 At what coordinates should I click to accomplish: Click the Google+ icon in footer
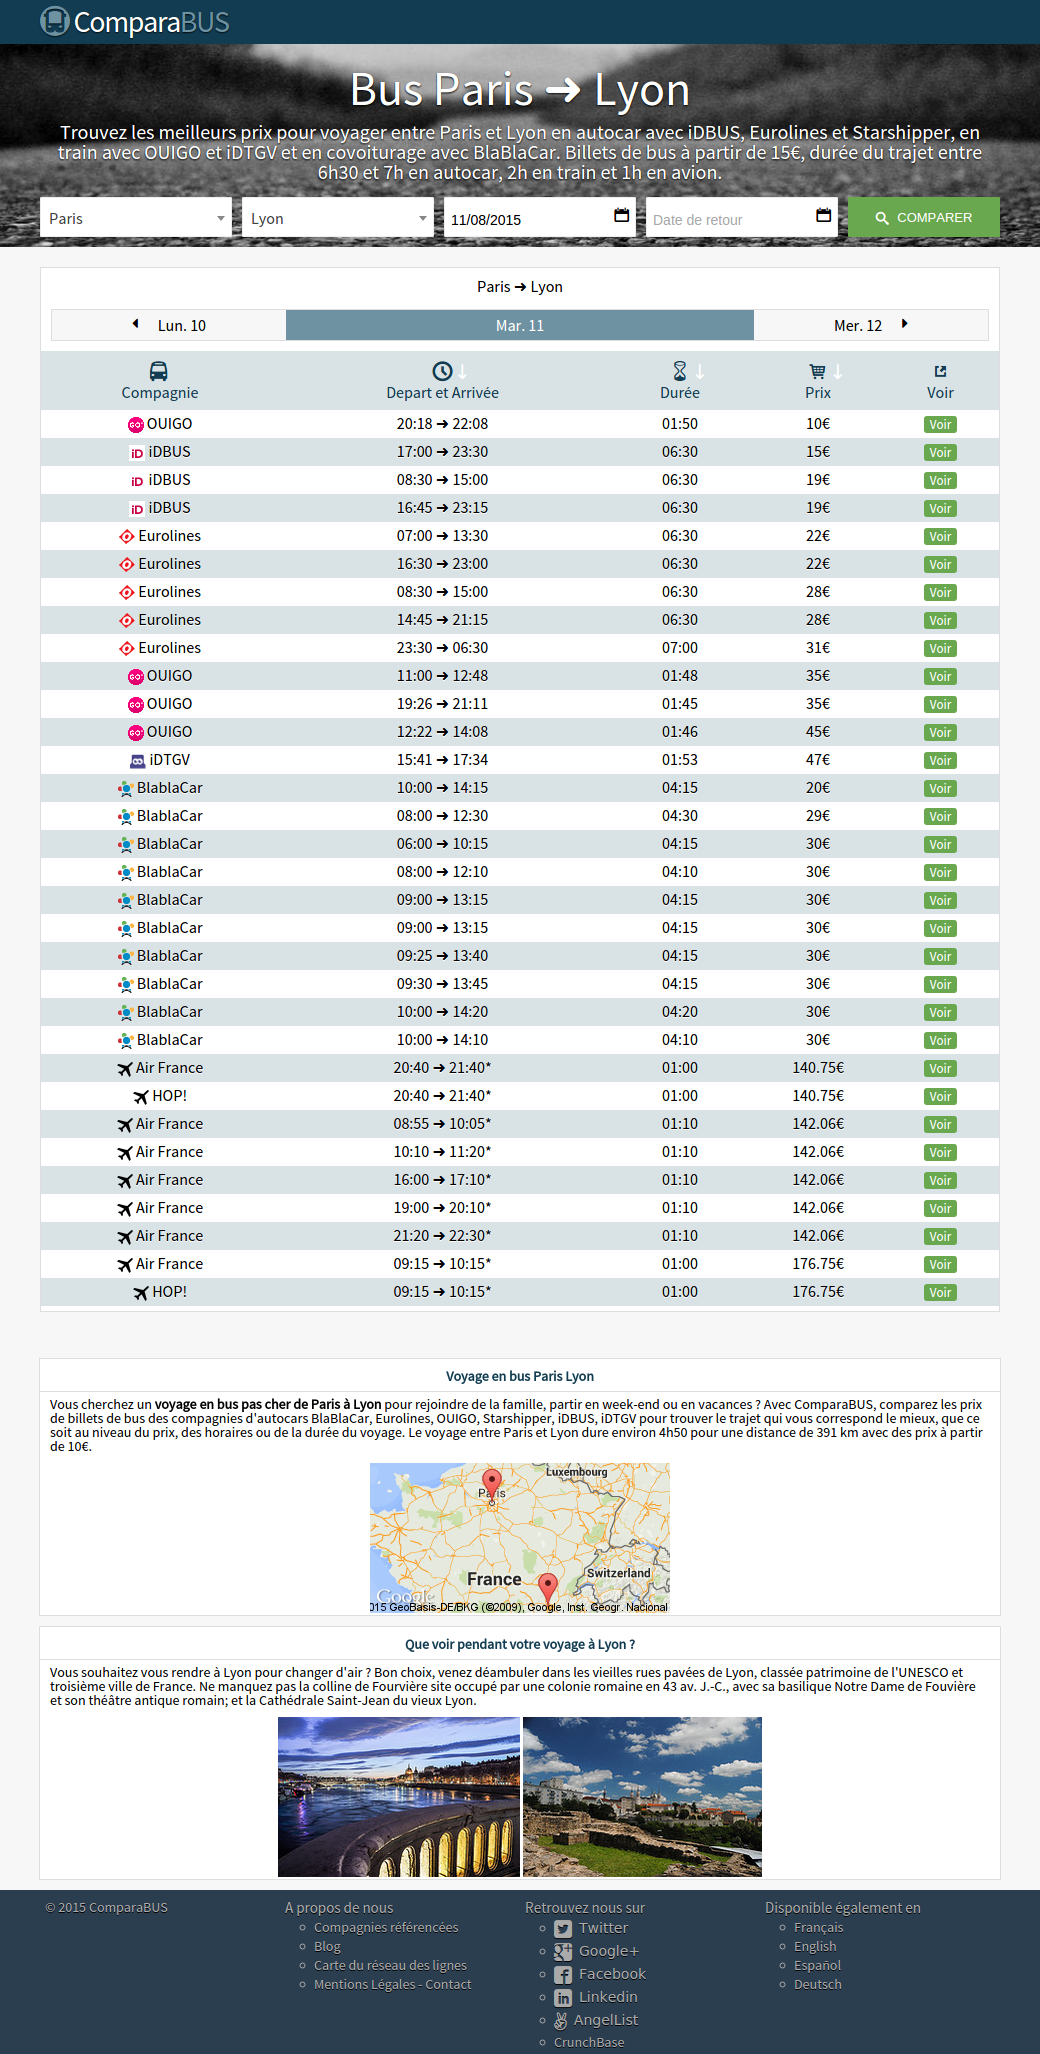coord(563,1952)
